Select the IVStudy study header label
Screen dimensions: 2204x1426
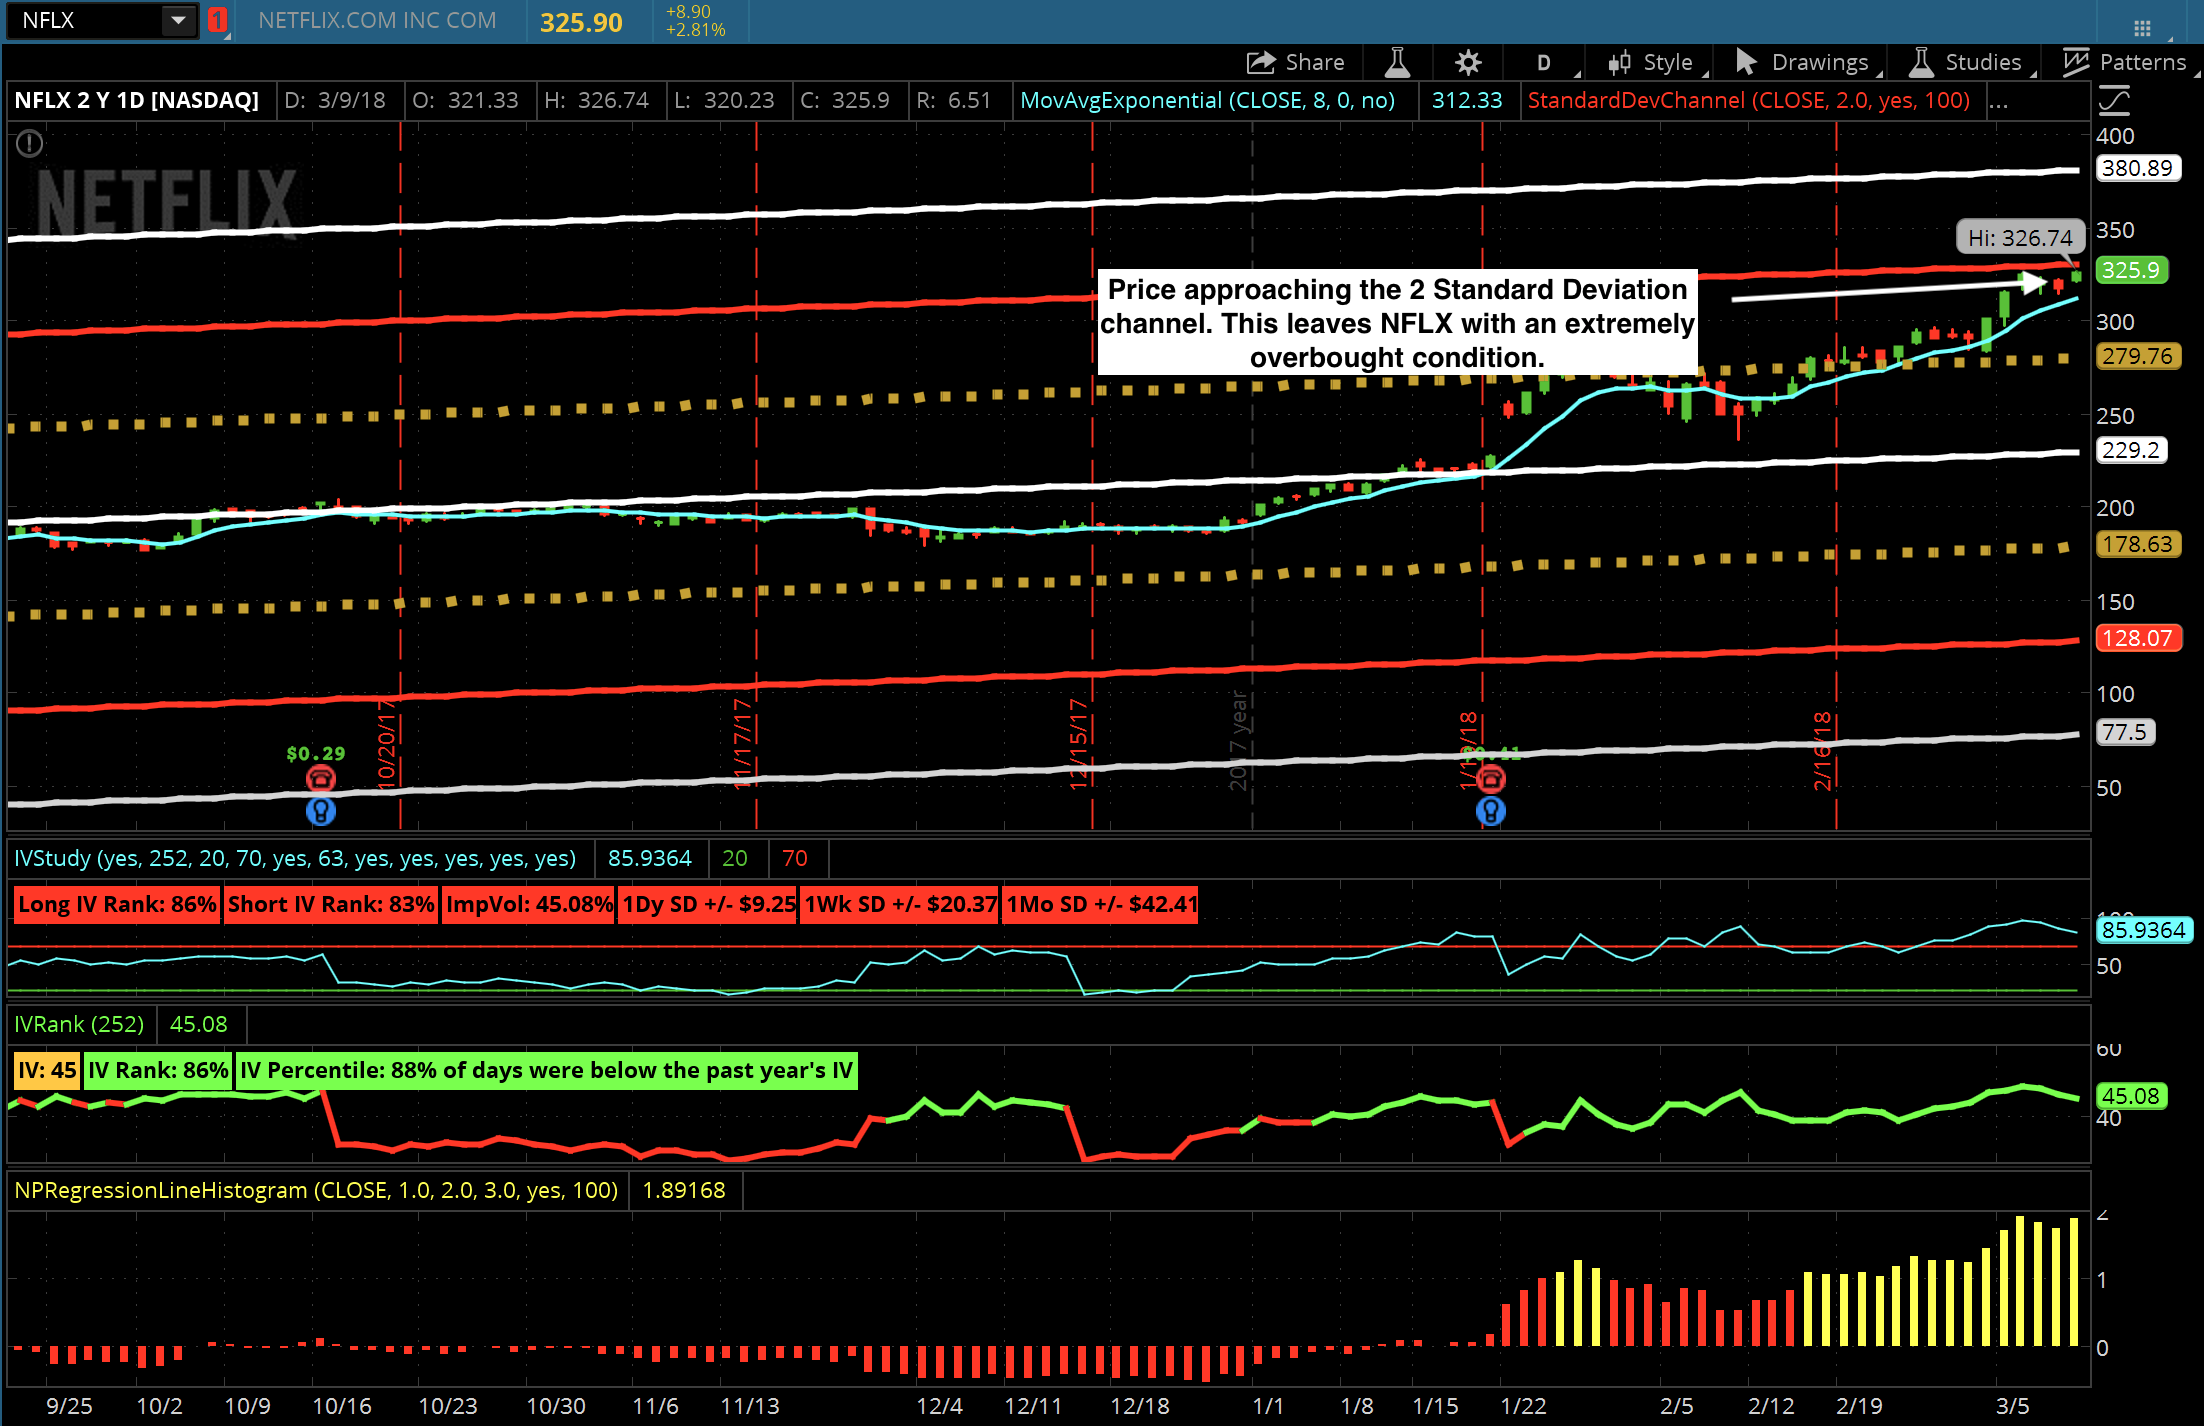[x=295, y=858]
